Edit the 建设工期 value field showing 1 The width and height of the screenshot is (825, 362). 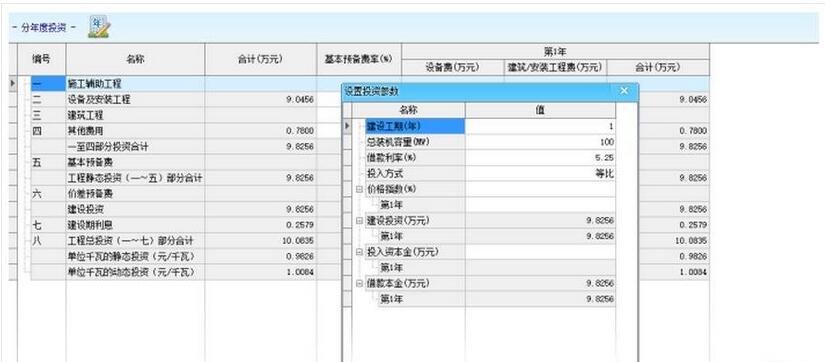pos(540,126)
